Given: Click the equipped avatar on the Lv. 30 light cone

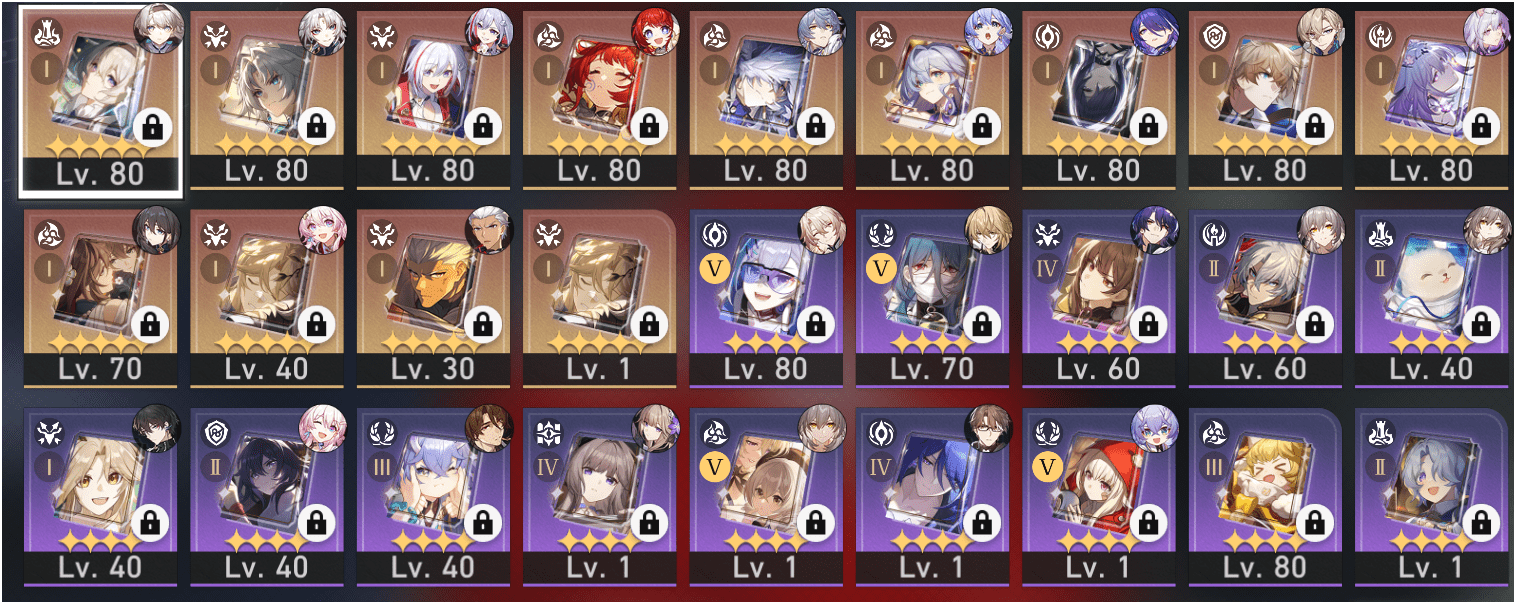Looking at the screenshot, I should pyautogui.click(x=487, y=230).
